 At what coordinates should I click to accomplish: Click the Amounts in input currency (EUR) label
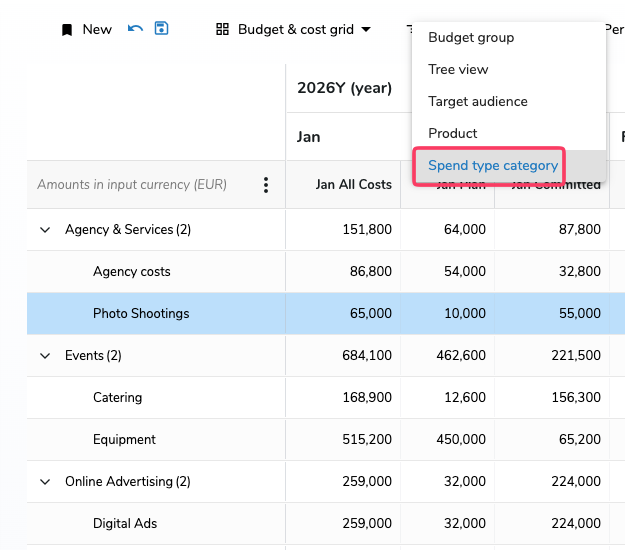(132, 185)
